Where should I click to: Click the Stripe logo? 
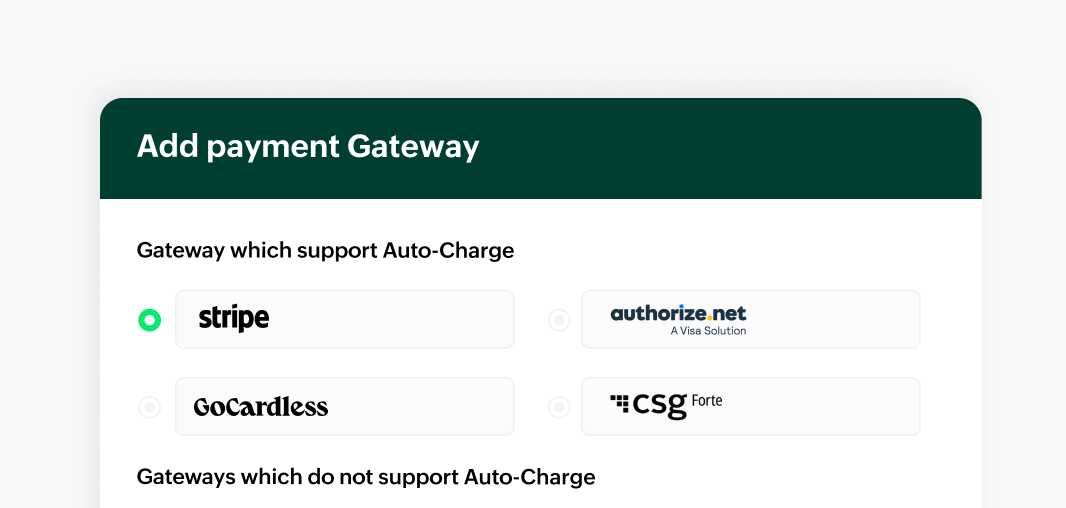[234, 319]
